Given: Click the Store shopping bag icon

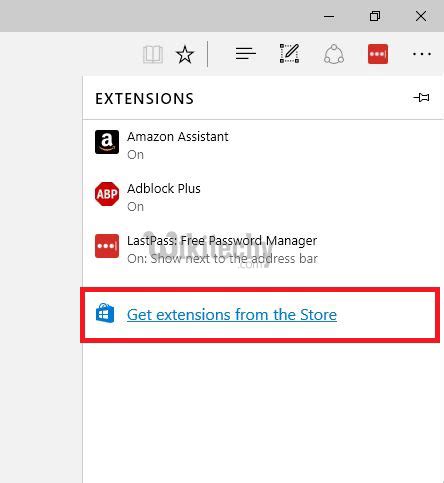Looking at the screenshot, I should point(105,313).
